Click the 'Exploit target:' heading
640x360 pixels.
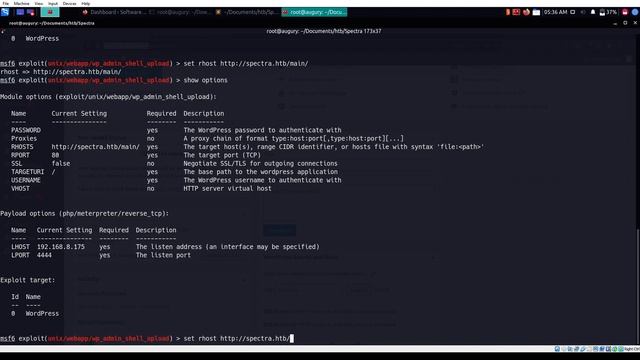tap(28, 280)
